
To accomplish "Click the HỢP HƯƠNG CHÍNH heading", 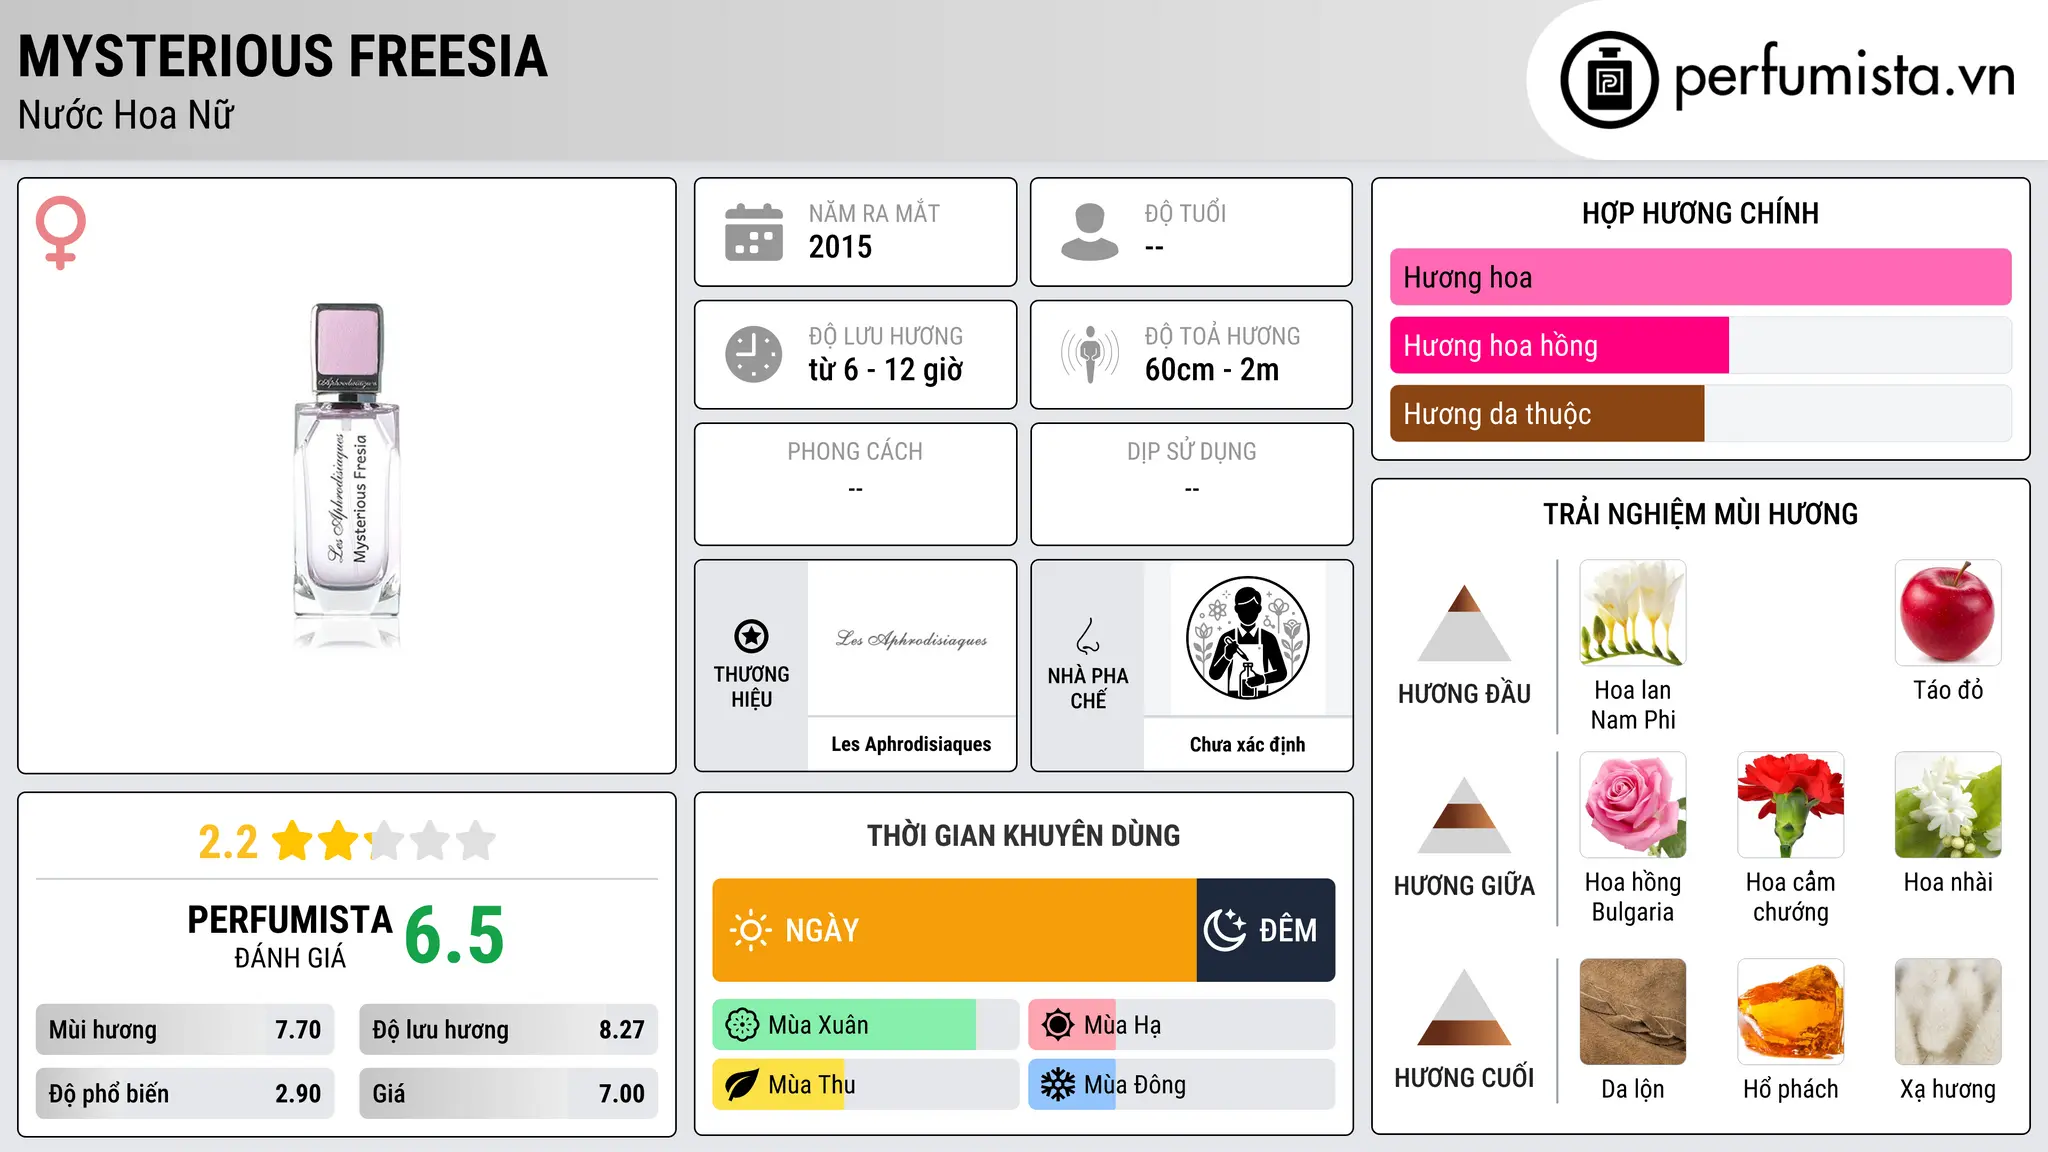I will tap(1701, 213).
